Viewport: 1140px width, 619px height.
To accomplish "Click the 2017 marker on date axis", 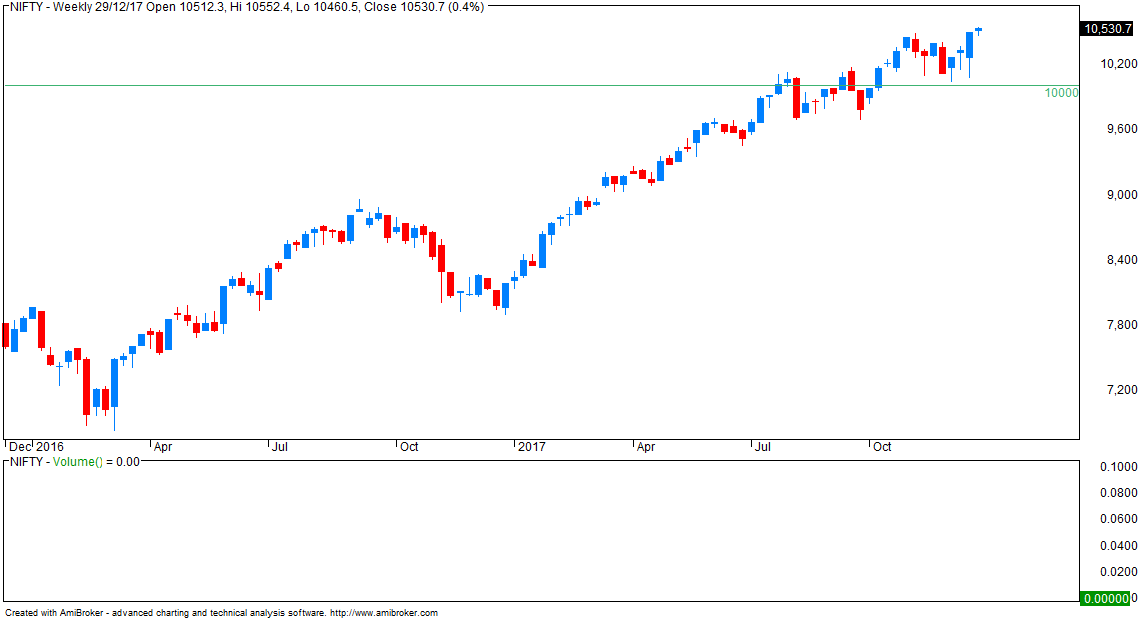I will click(x=531, y=447).
